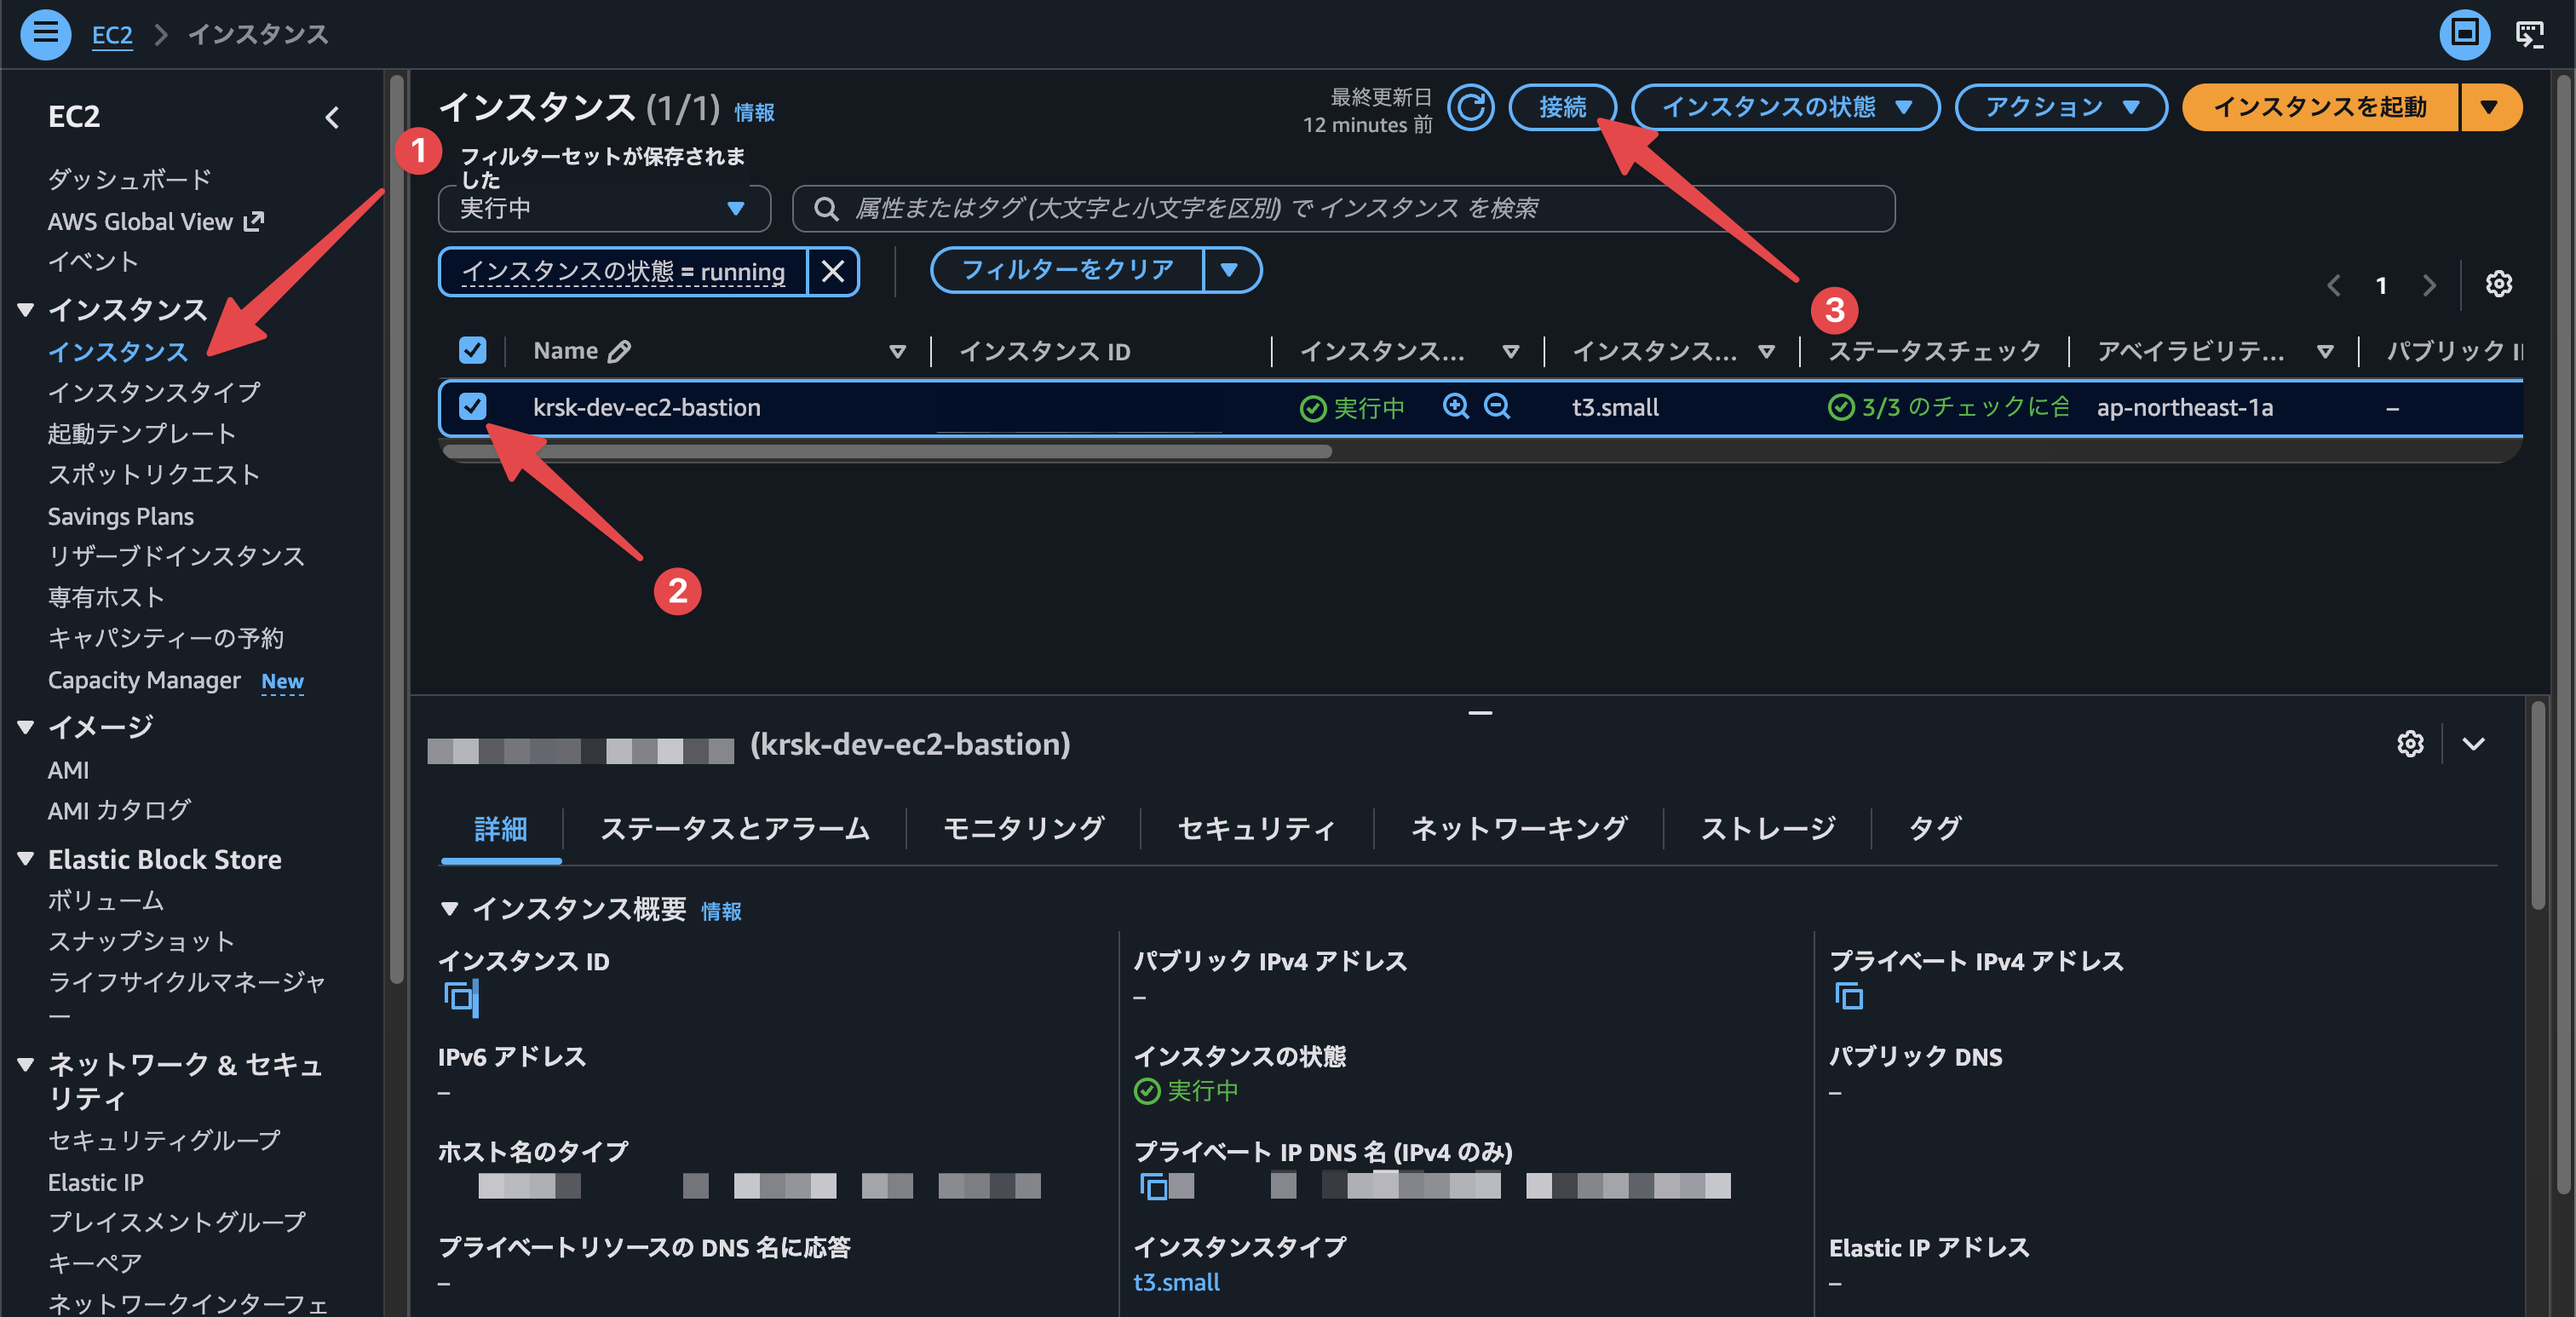This screenshot has height=1317, width=2576.
Task: Open the t3.small instance type link
Action: point(1176,1283)
